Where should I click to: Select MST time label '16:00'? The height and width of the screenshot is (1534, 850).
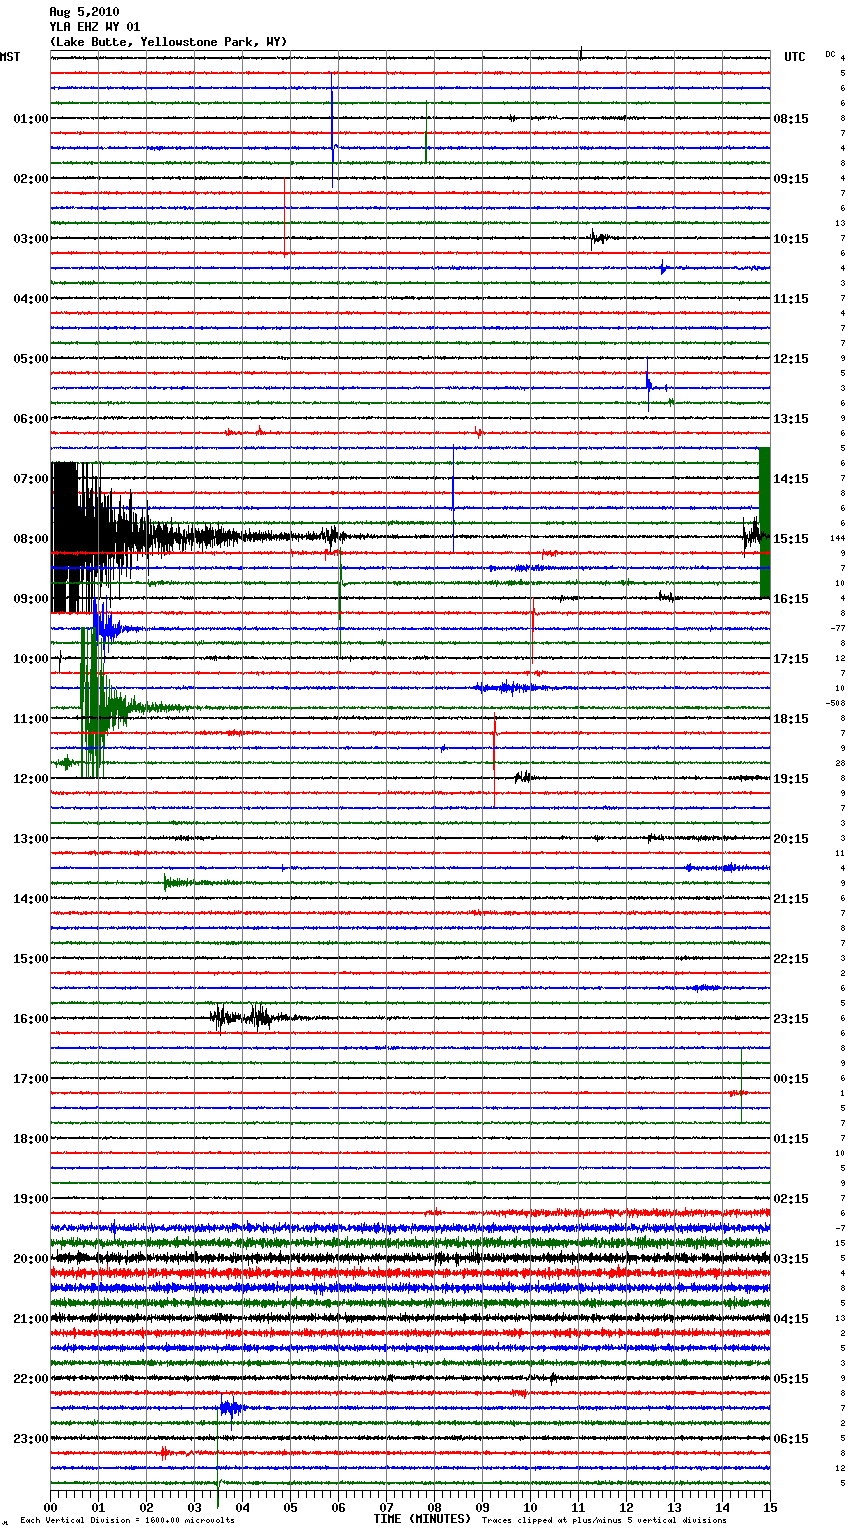tap(31, 1019)
